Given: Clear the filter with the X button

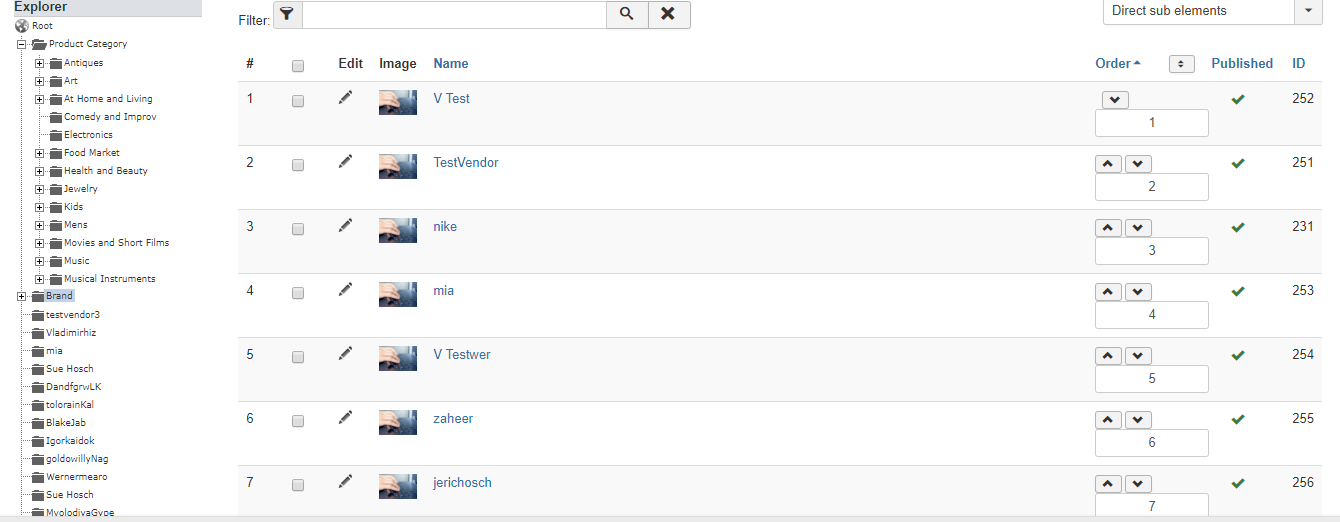Looking at the screenshot, I should pos(669,14).
